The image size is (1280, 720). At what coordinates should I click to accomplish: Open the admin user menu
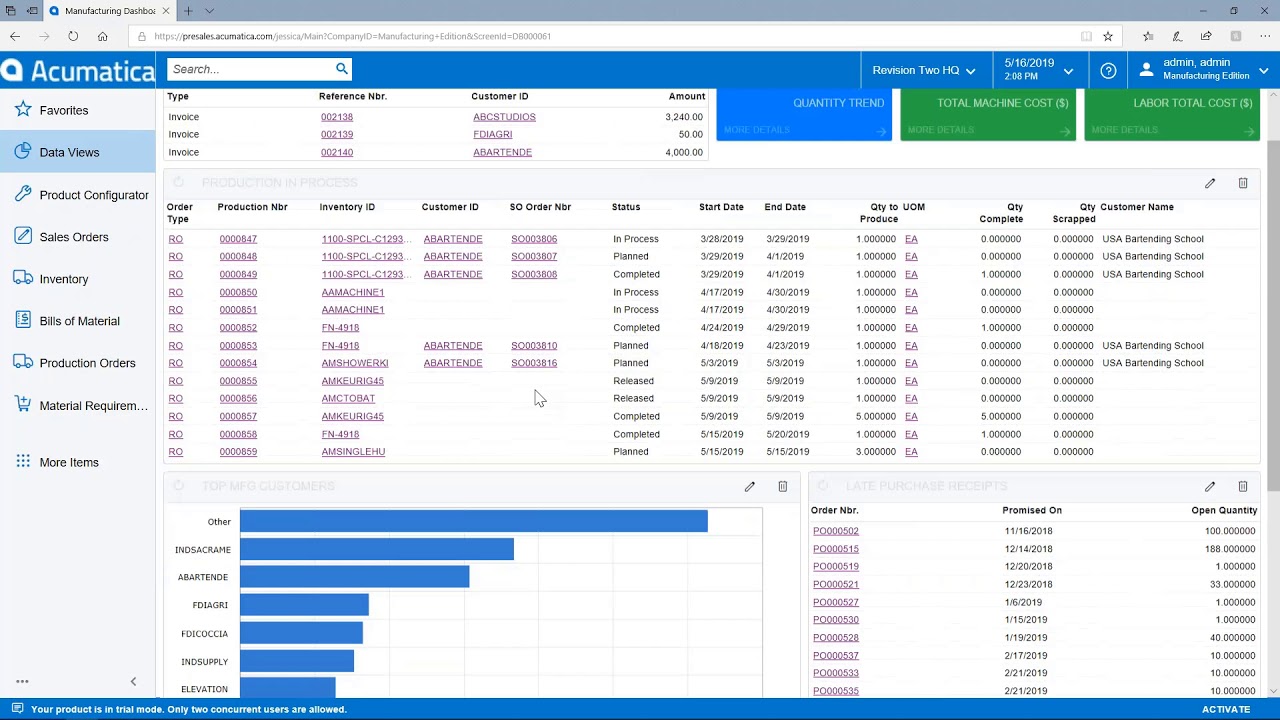point(1204,70)
